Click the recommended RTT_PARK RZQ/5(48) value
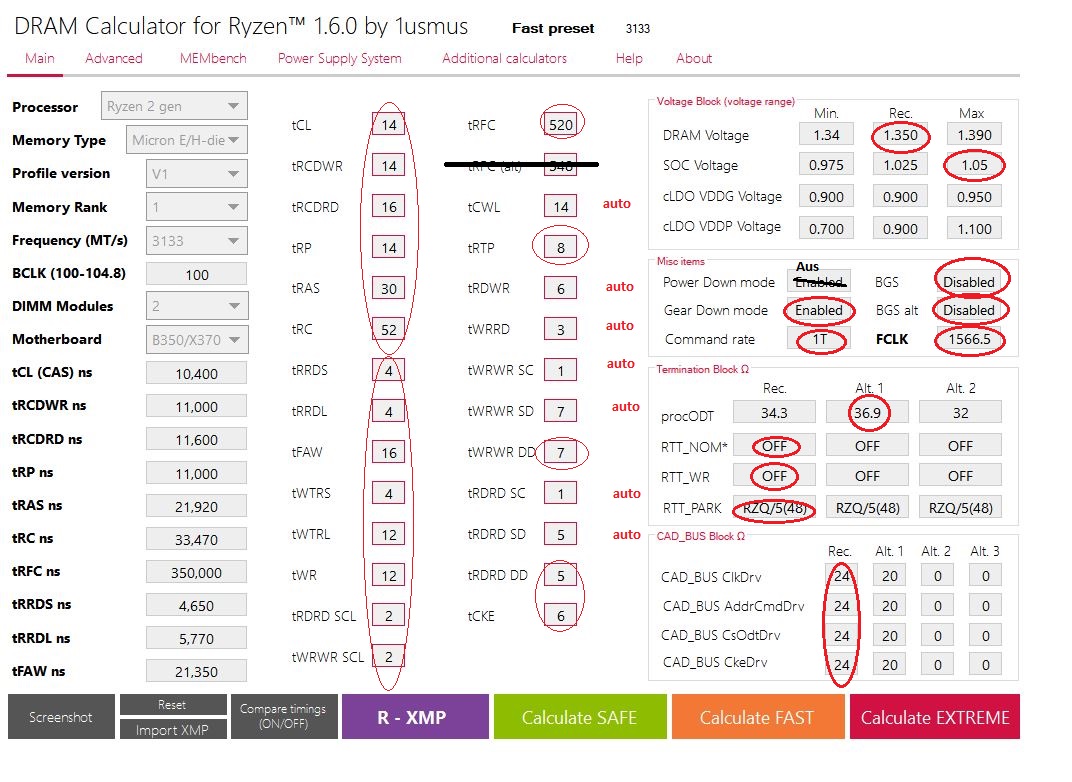Viewport: 1072px width, 782px height. point(774,507)
